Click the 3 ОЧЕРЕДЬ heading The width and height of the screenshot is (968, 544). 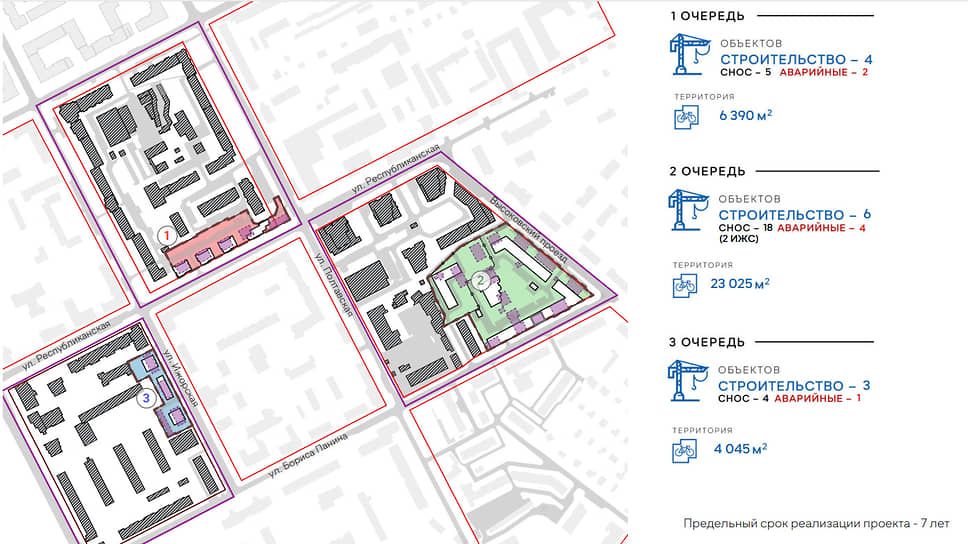(707, 342)
